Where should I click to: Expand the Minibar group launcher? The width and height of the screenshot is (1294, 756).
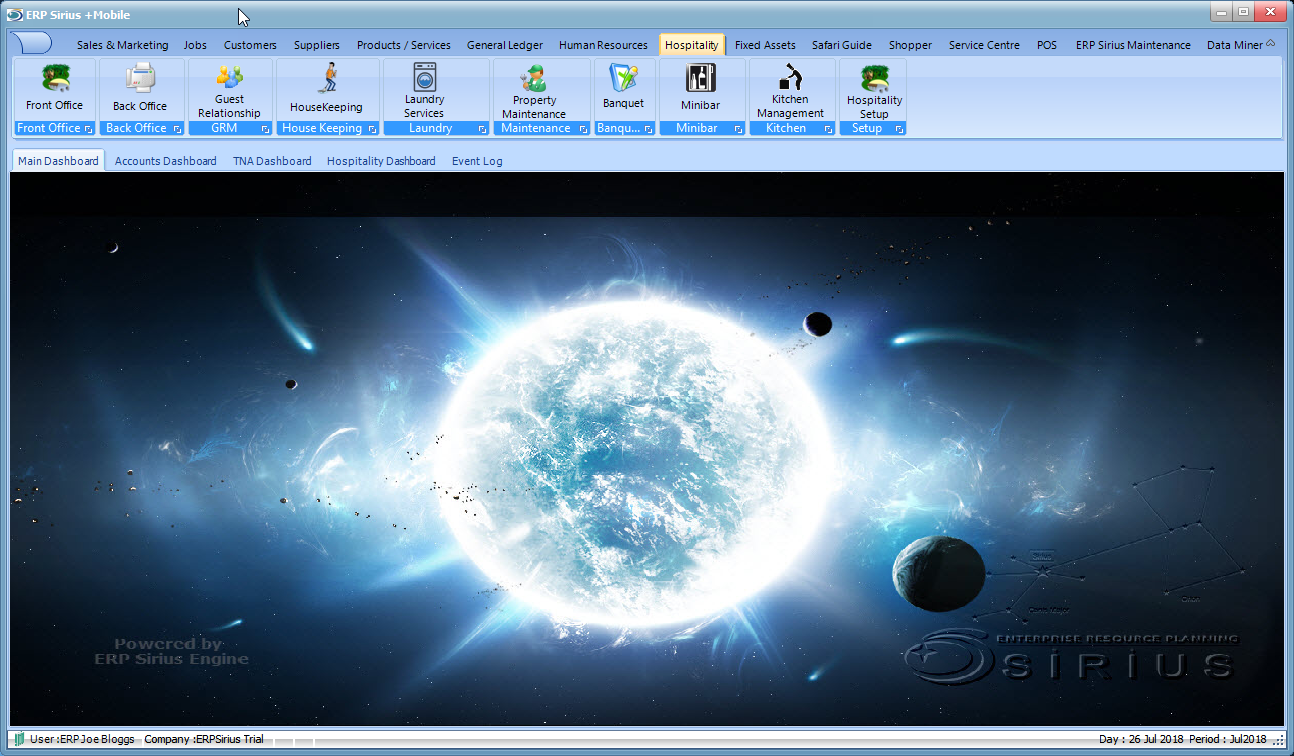(737, 129)
